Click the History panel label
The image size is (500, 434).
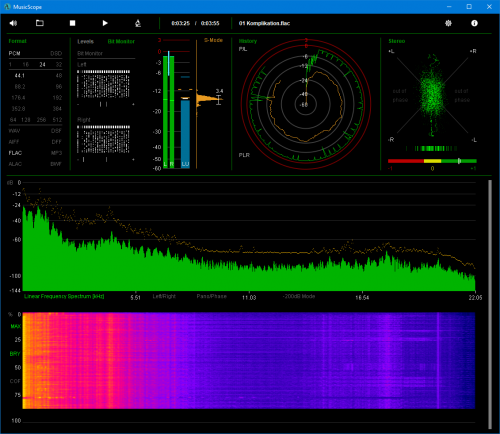[x=248, y=41]
